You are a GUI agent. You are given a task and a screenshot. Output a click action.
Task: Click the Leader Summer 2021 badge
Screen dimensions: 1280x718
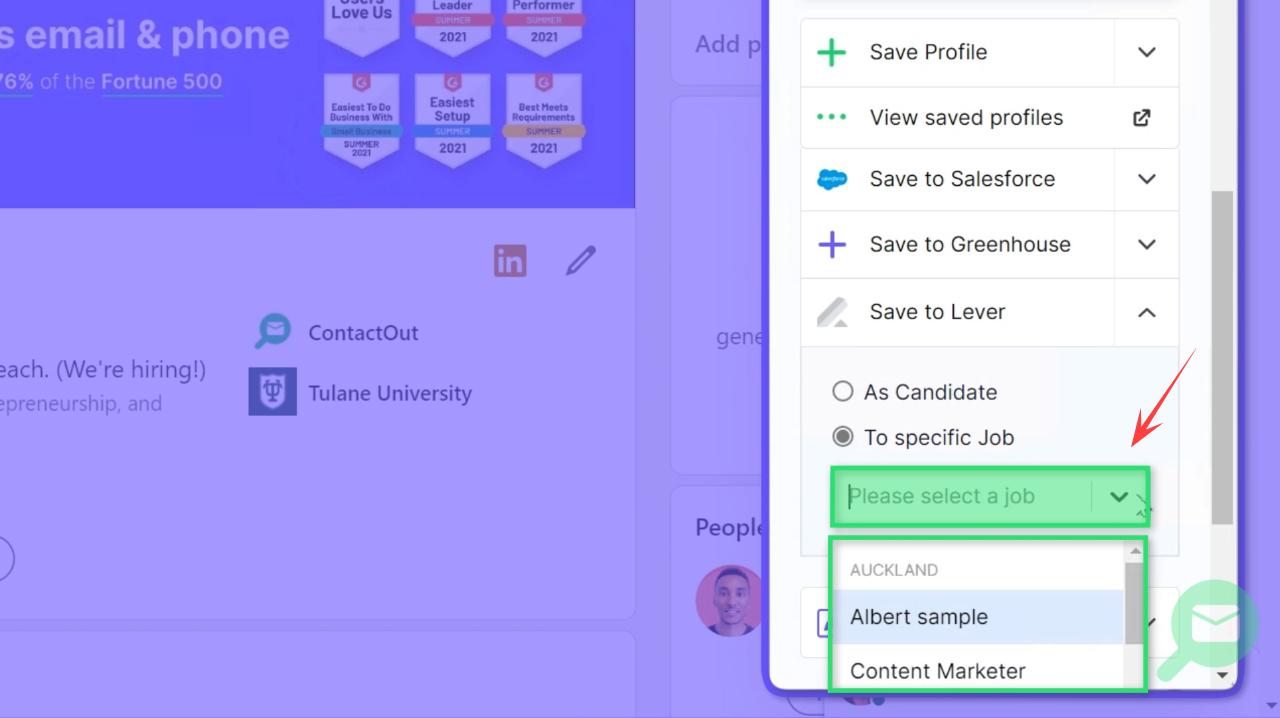point(452,28)
